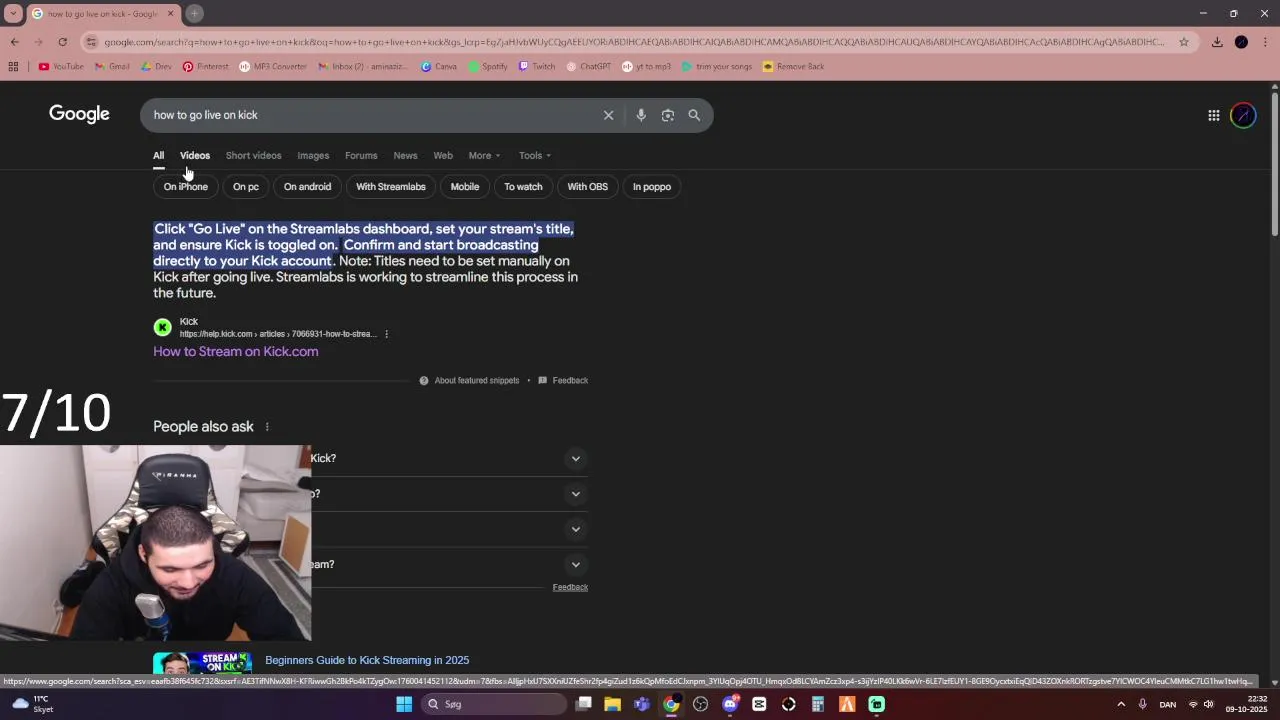
Task: Open People also ask options menu
Action: (x=267, y=427)
